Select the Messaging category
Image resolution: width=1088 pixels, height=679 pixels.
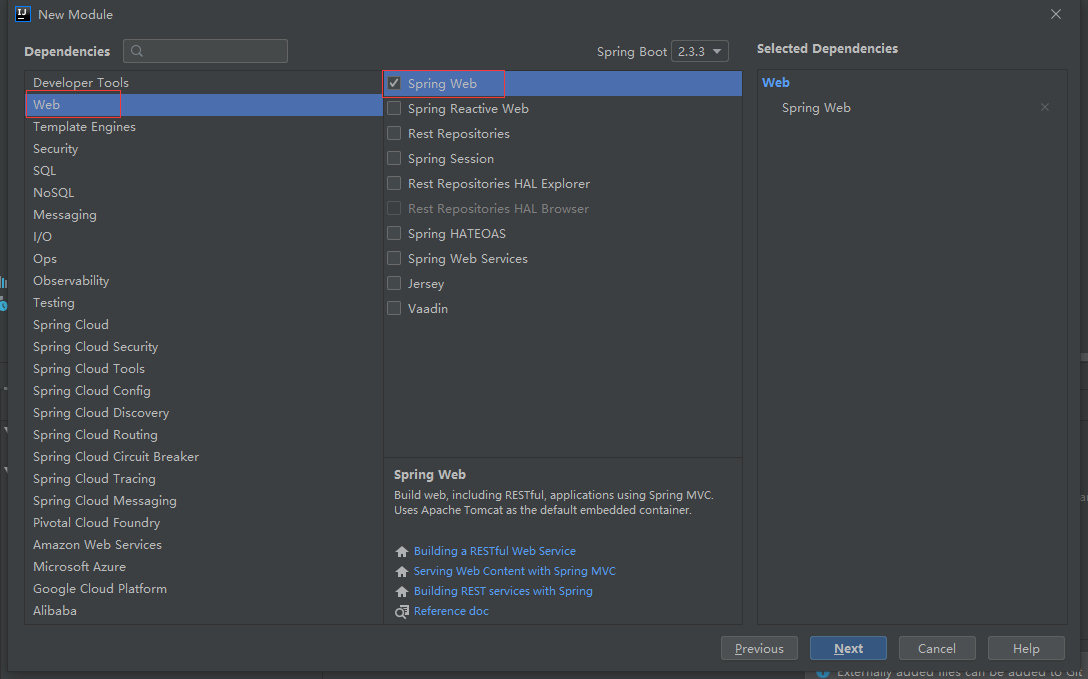(203, 215)
